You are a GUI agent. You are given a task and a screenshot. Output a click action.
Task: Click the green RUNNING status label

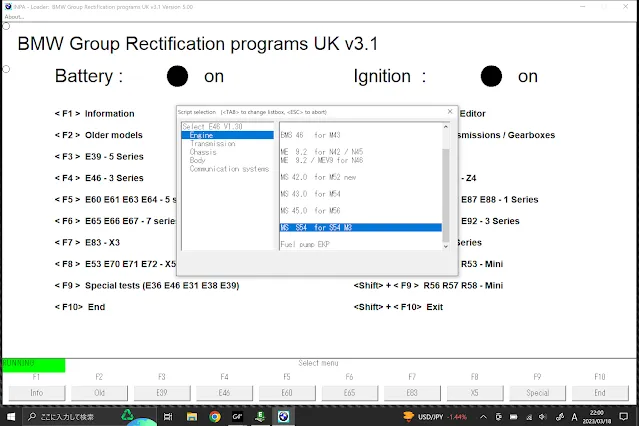coord(33,365)
